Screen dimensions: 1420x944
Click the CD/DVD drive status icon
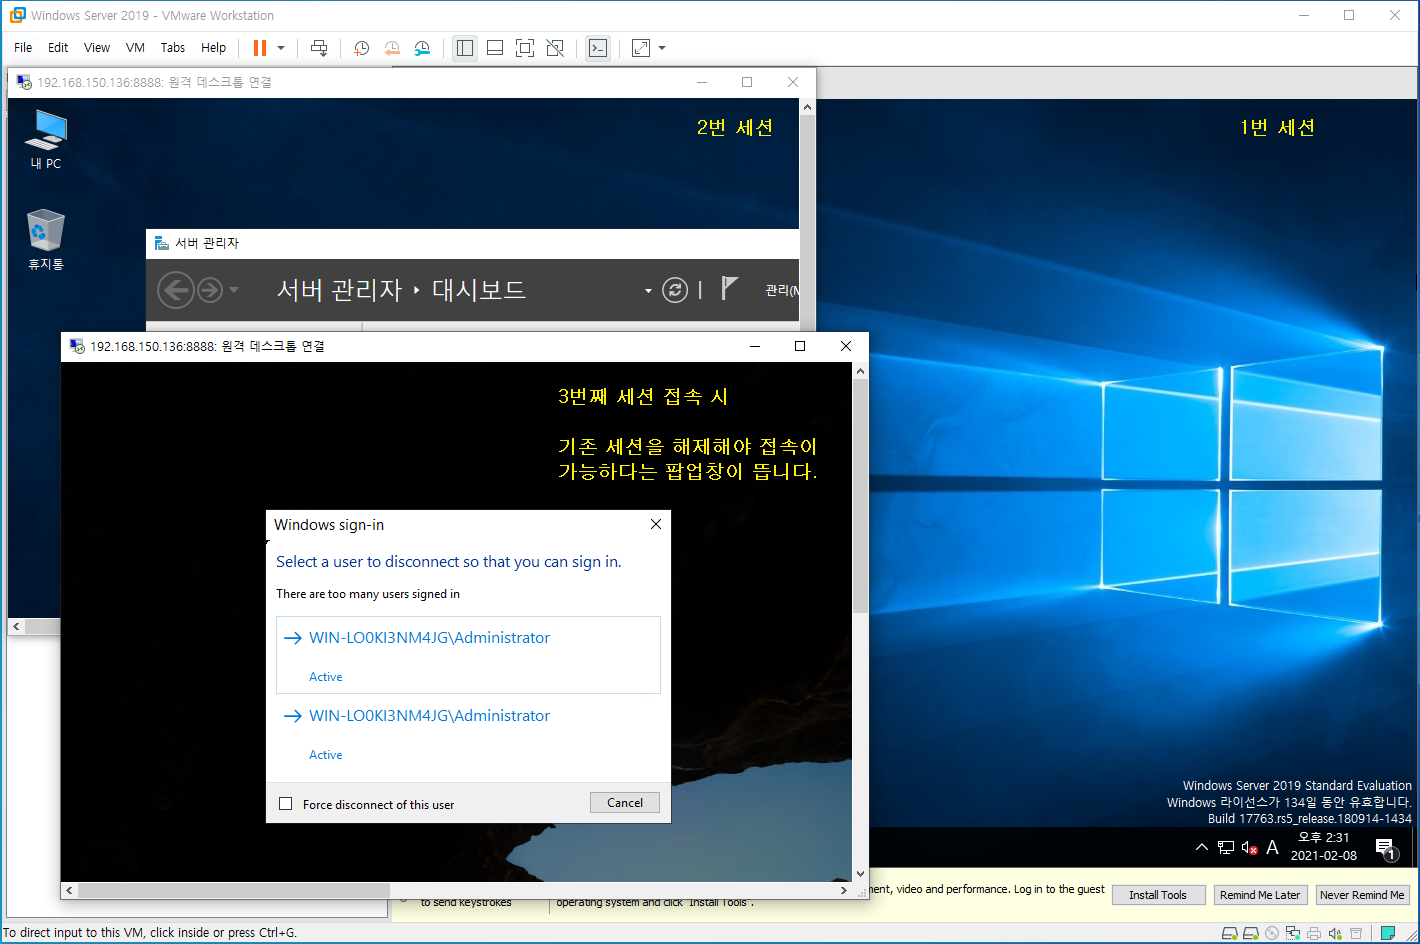point(1272,933)
